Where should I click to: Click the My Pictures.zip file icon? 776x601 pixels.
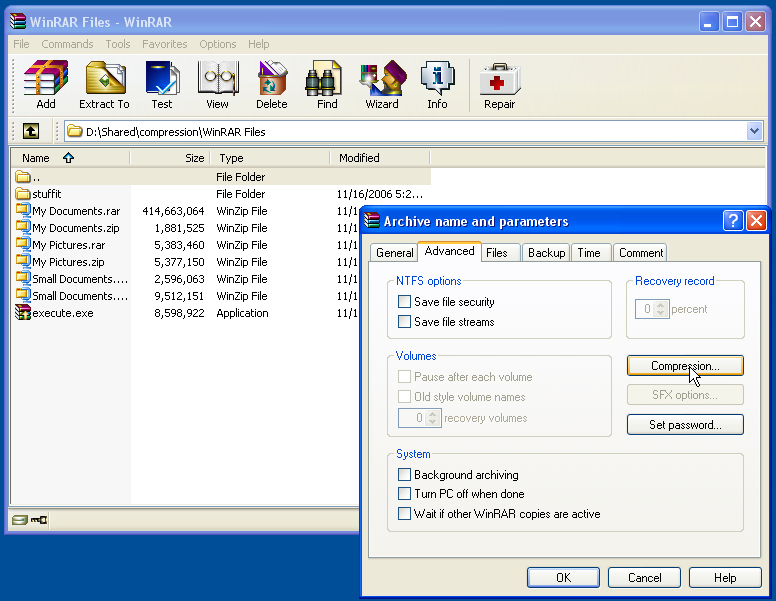pyautogui.click(x=23, y=261)
